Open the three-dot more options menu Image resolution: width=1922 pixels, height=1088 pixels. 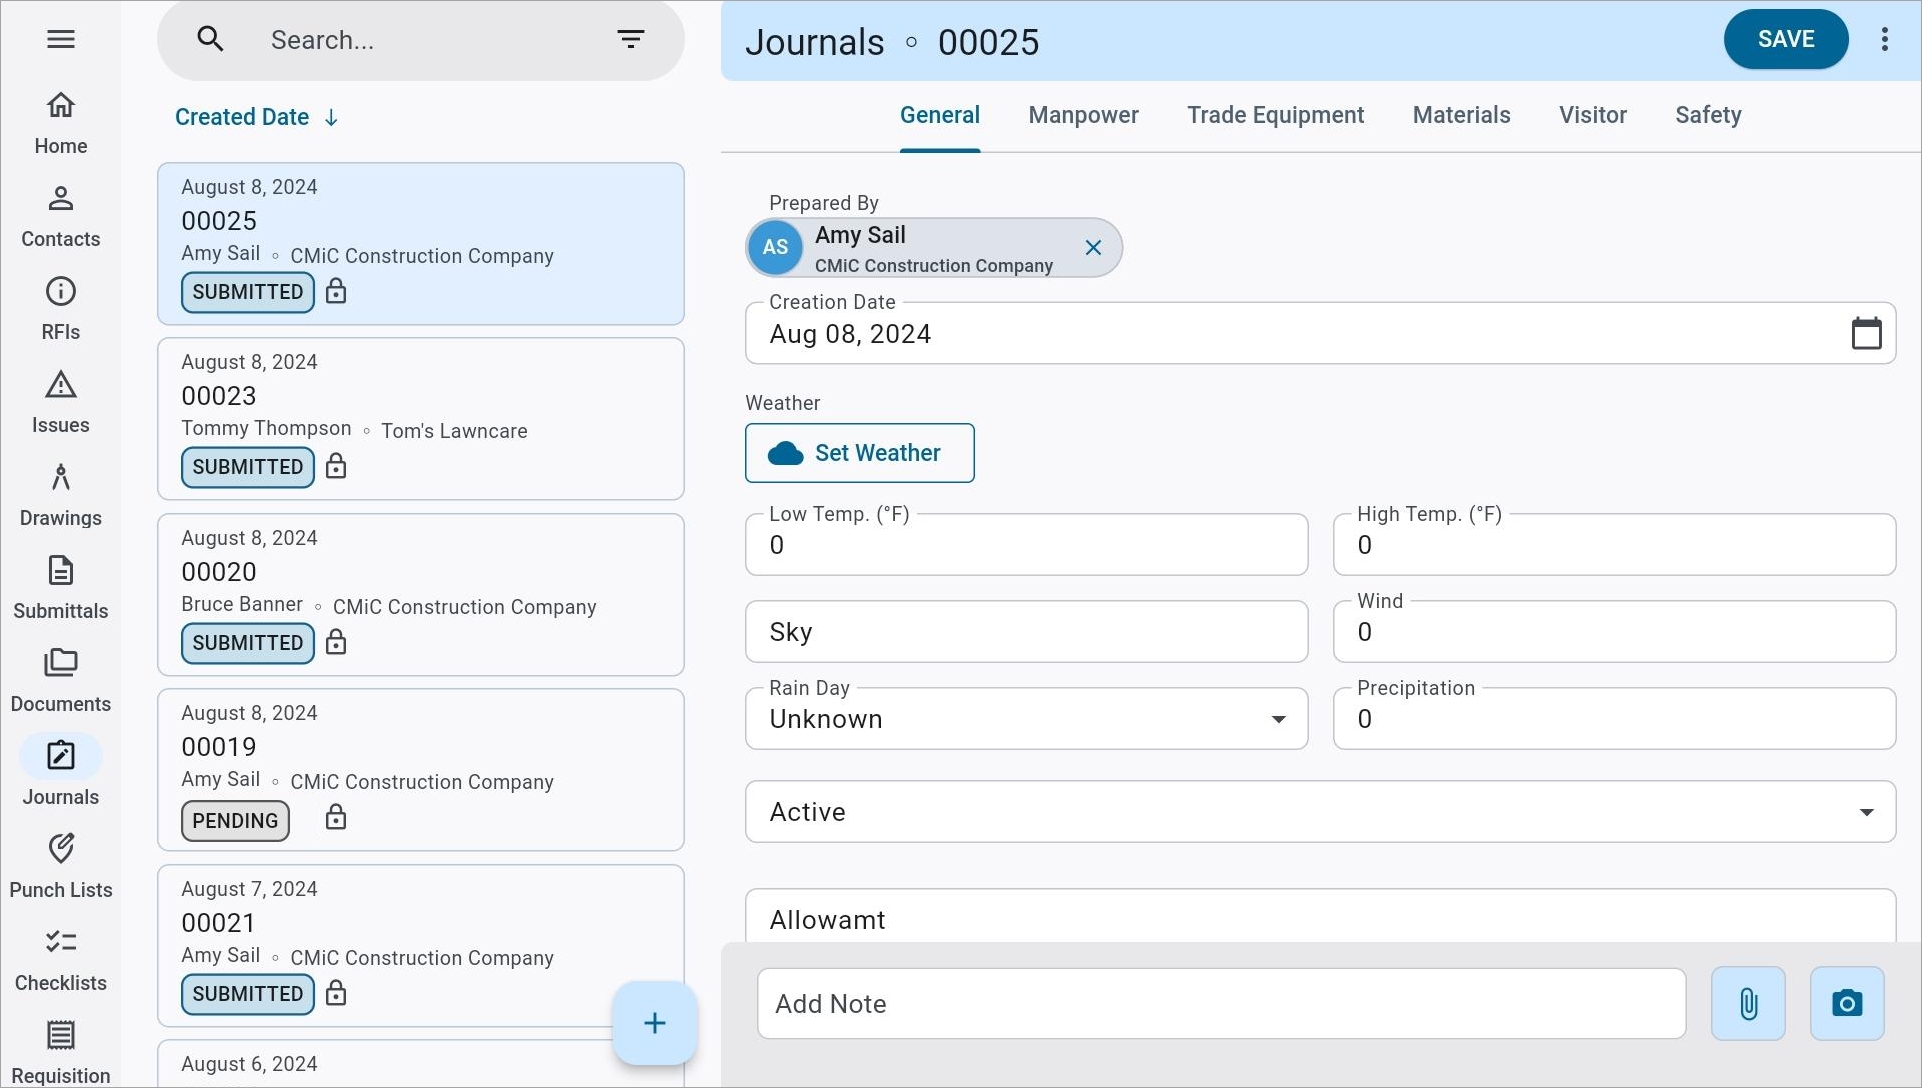pyautogui.click(x=1884, y=39)
